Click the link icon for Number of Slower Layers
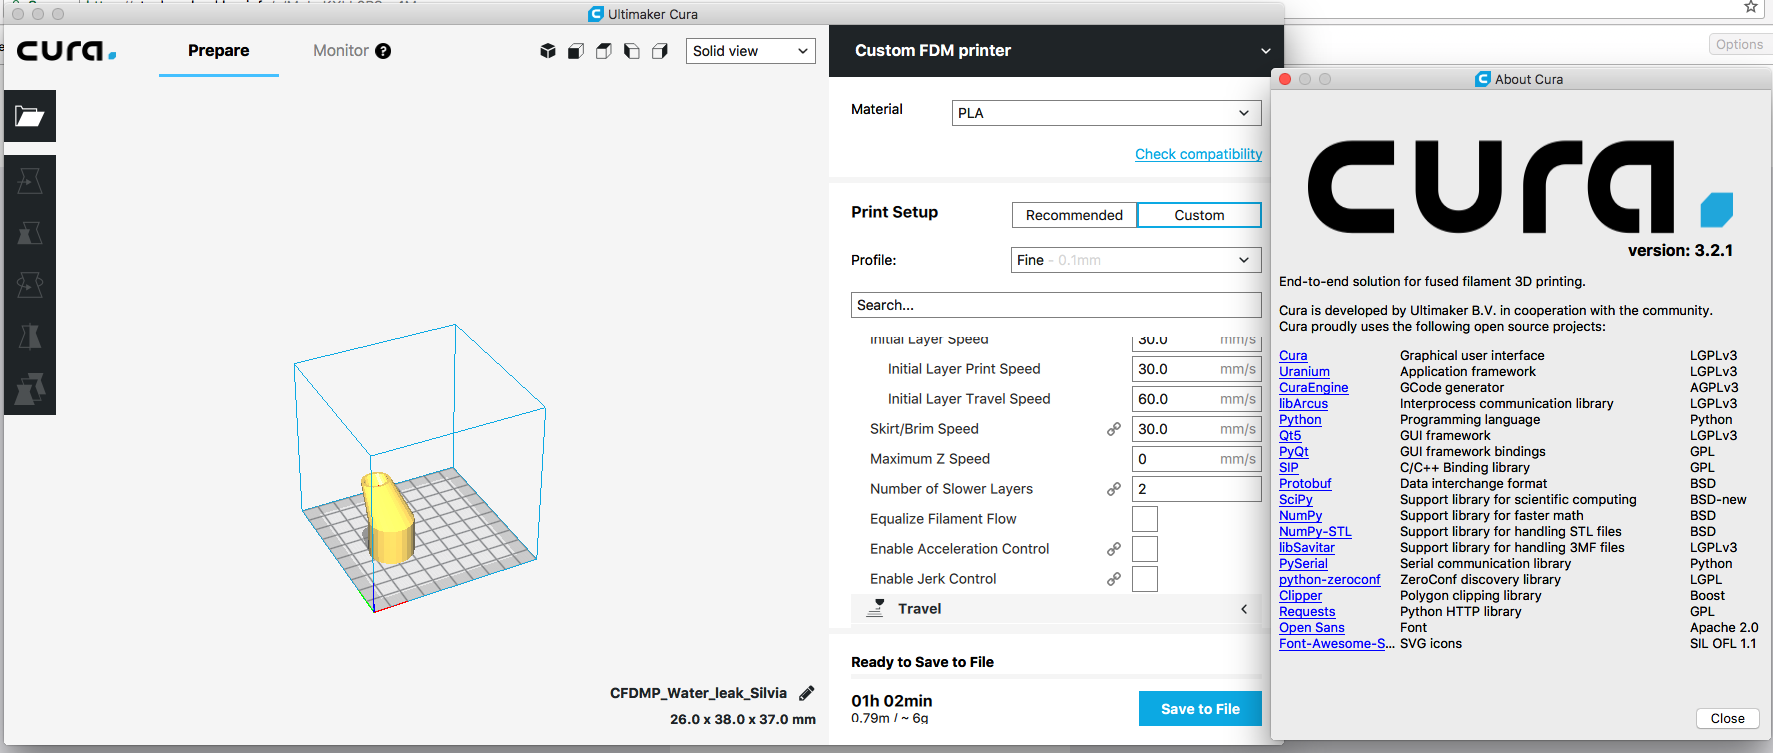 coord(1113,489)
